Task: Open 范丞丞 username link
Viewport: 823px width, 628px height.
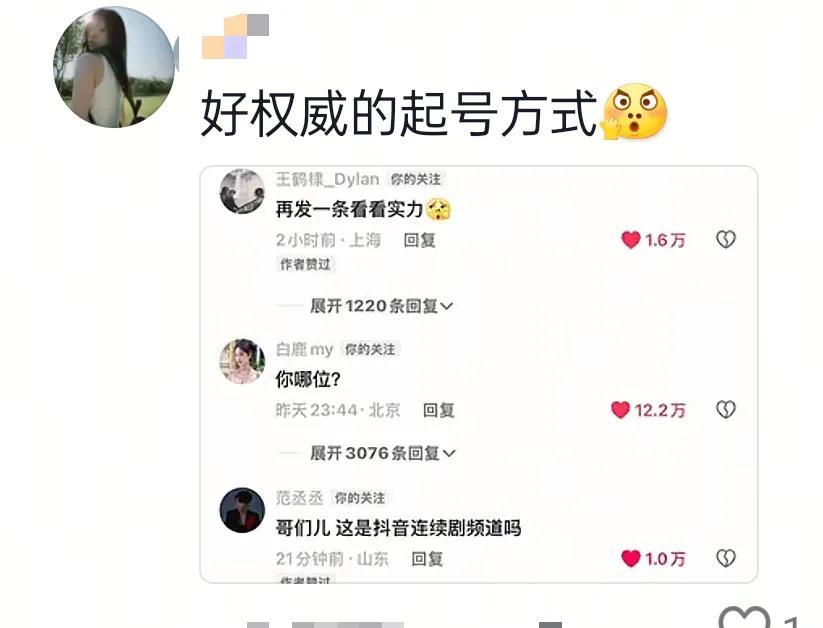Action: pyautogui.click(x=300, y=498)
